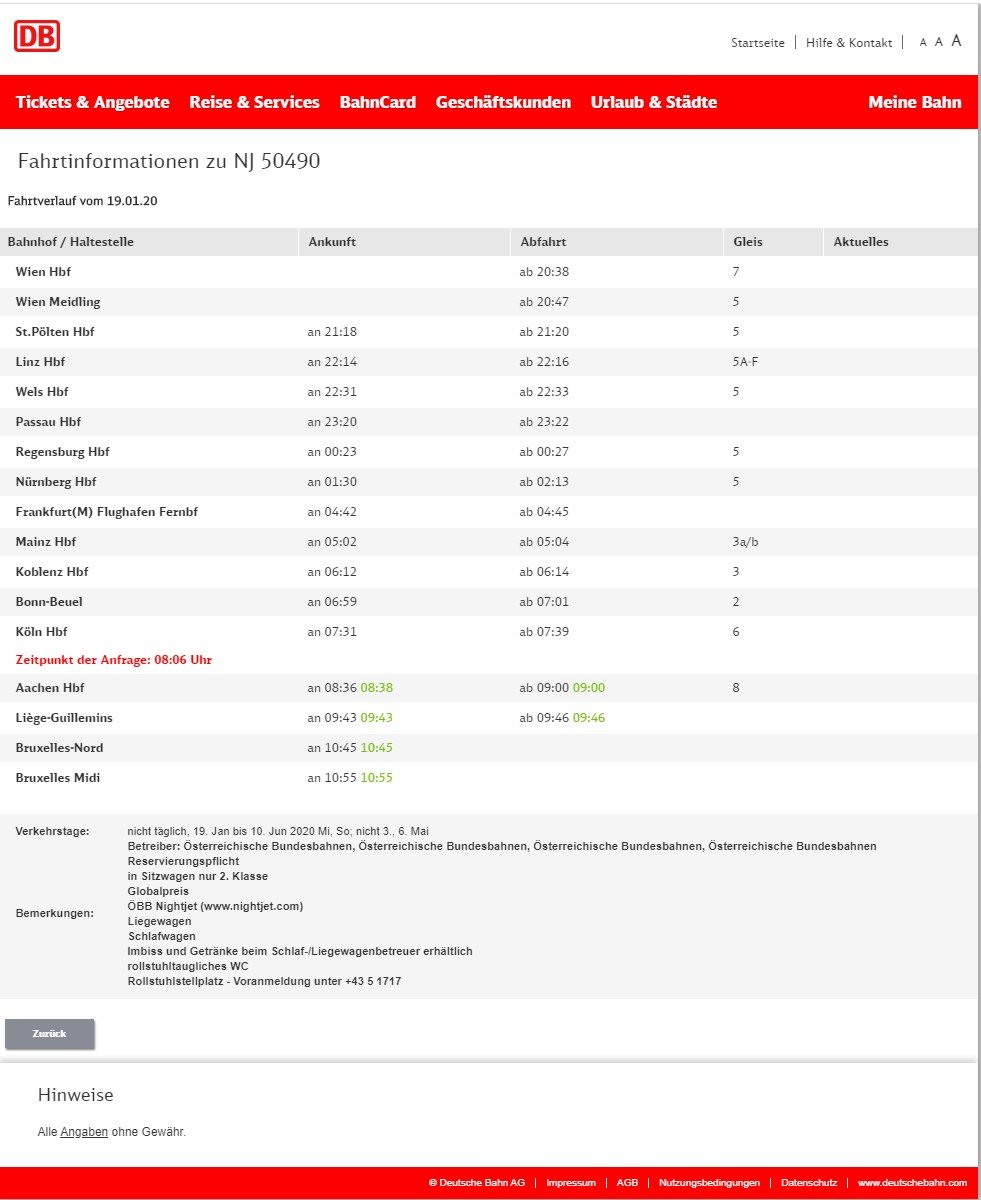Open Impressum in the footer
The width and height of the screenshot is (981, 1200).
coord(571,1182)
